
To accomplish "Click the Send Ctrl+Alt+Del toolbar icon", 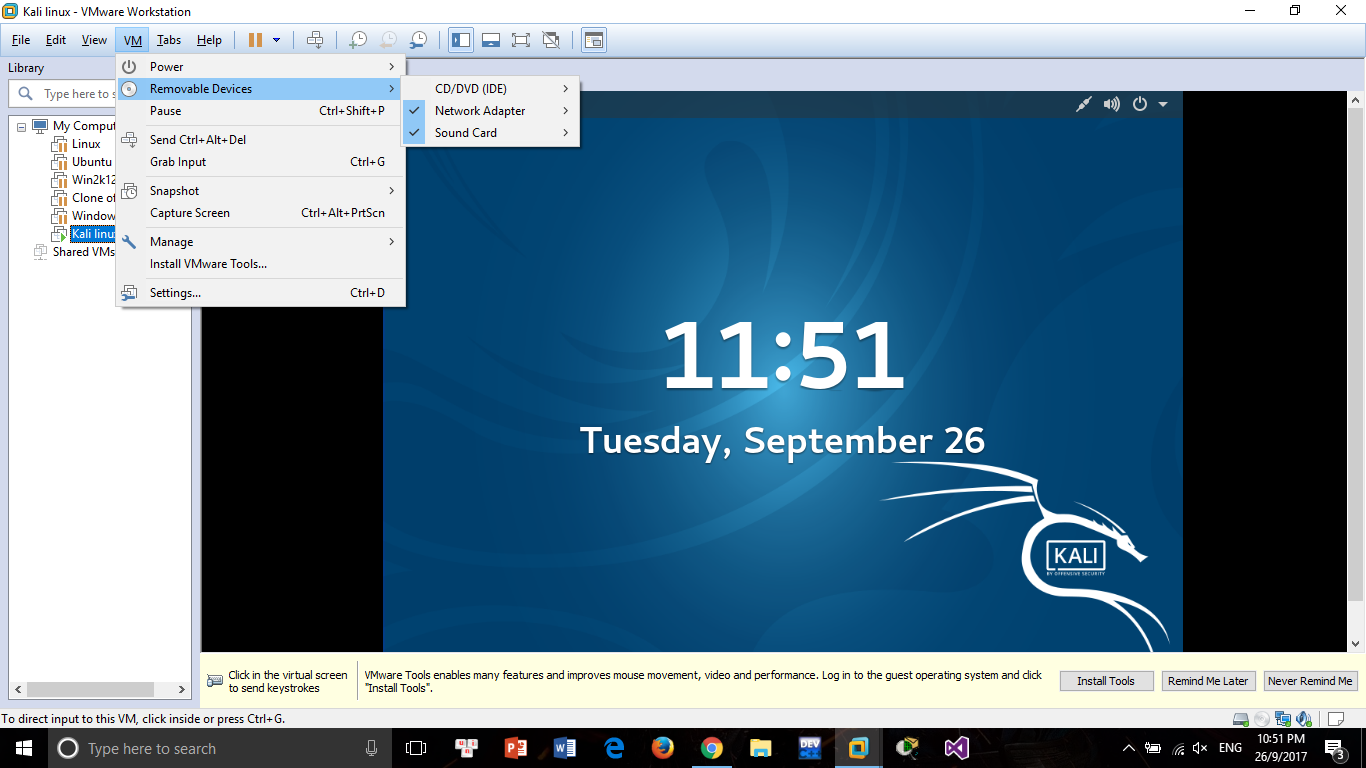I will pyautogui.click(x=315, y=40).
